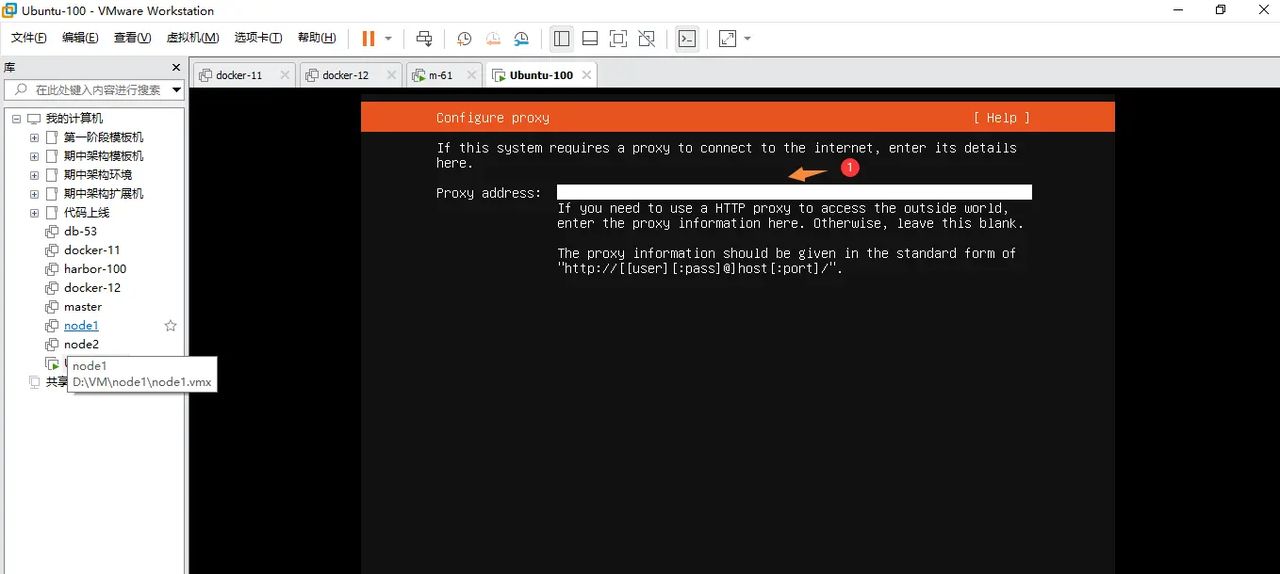Close the m-61 tab
This screenshot has width=1280, height=574.
click(x=471, y=75)
